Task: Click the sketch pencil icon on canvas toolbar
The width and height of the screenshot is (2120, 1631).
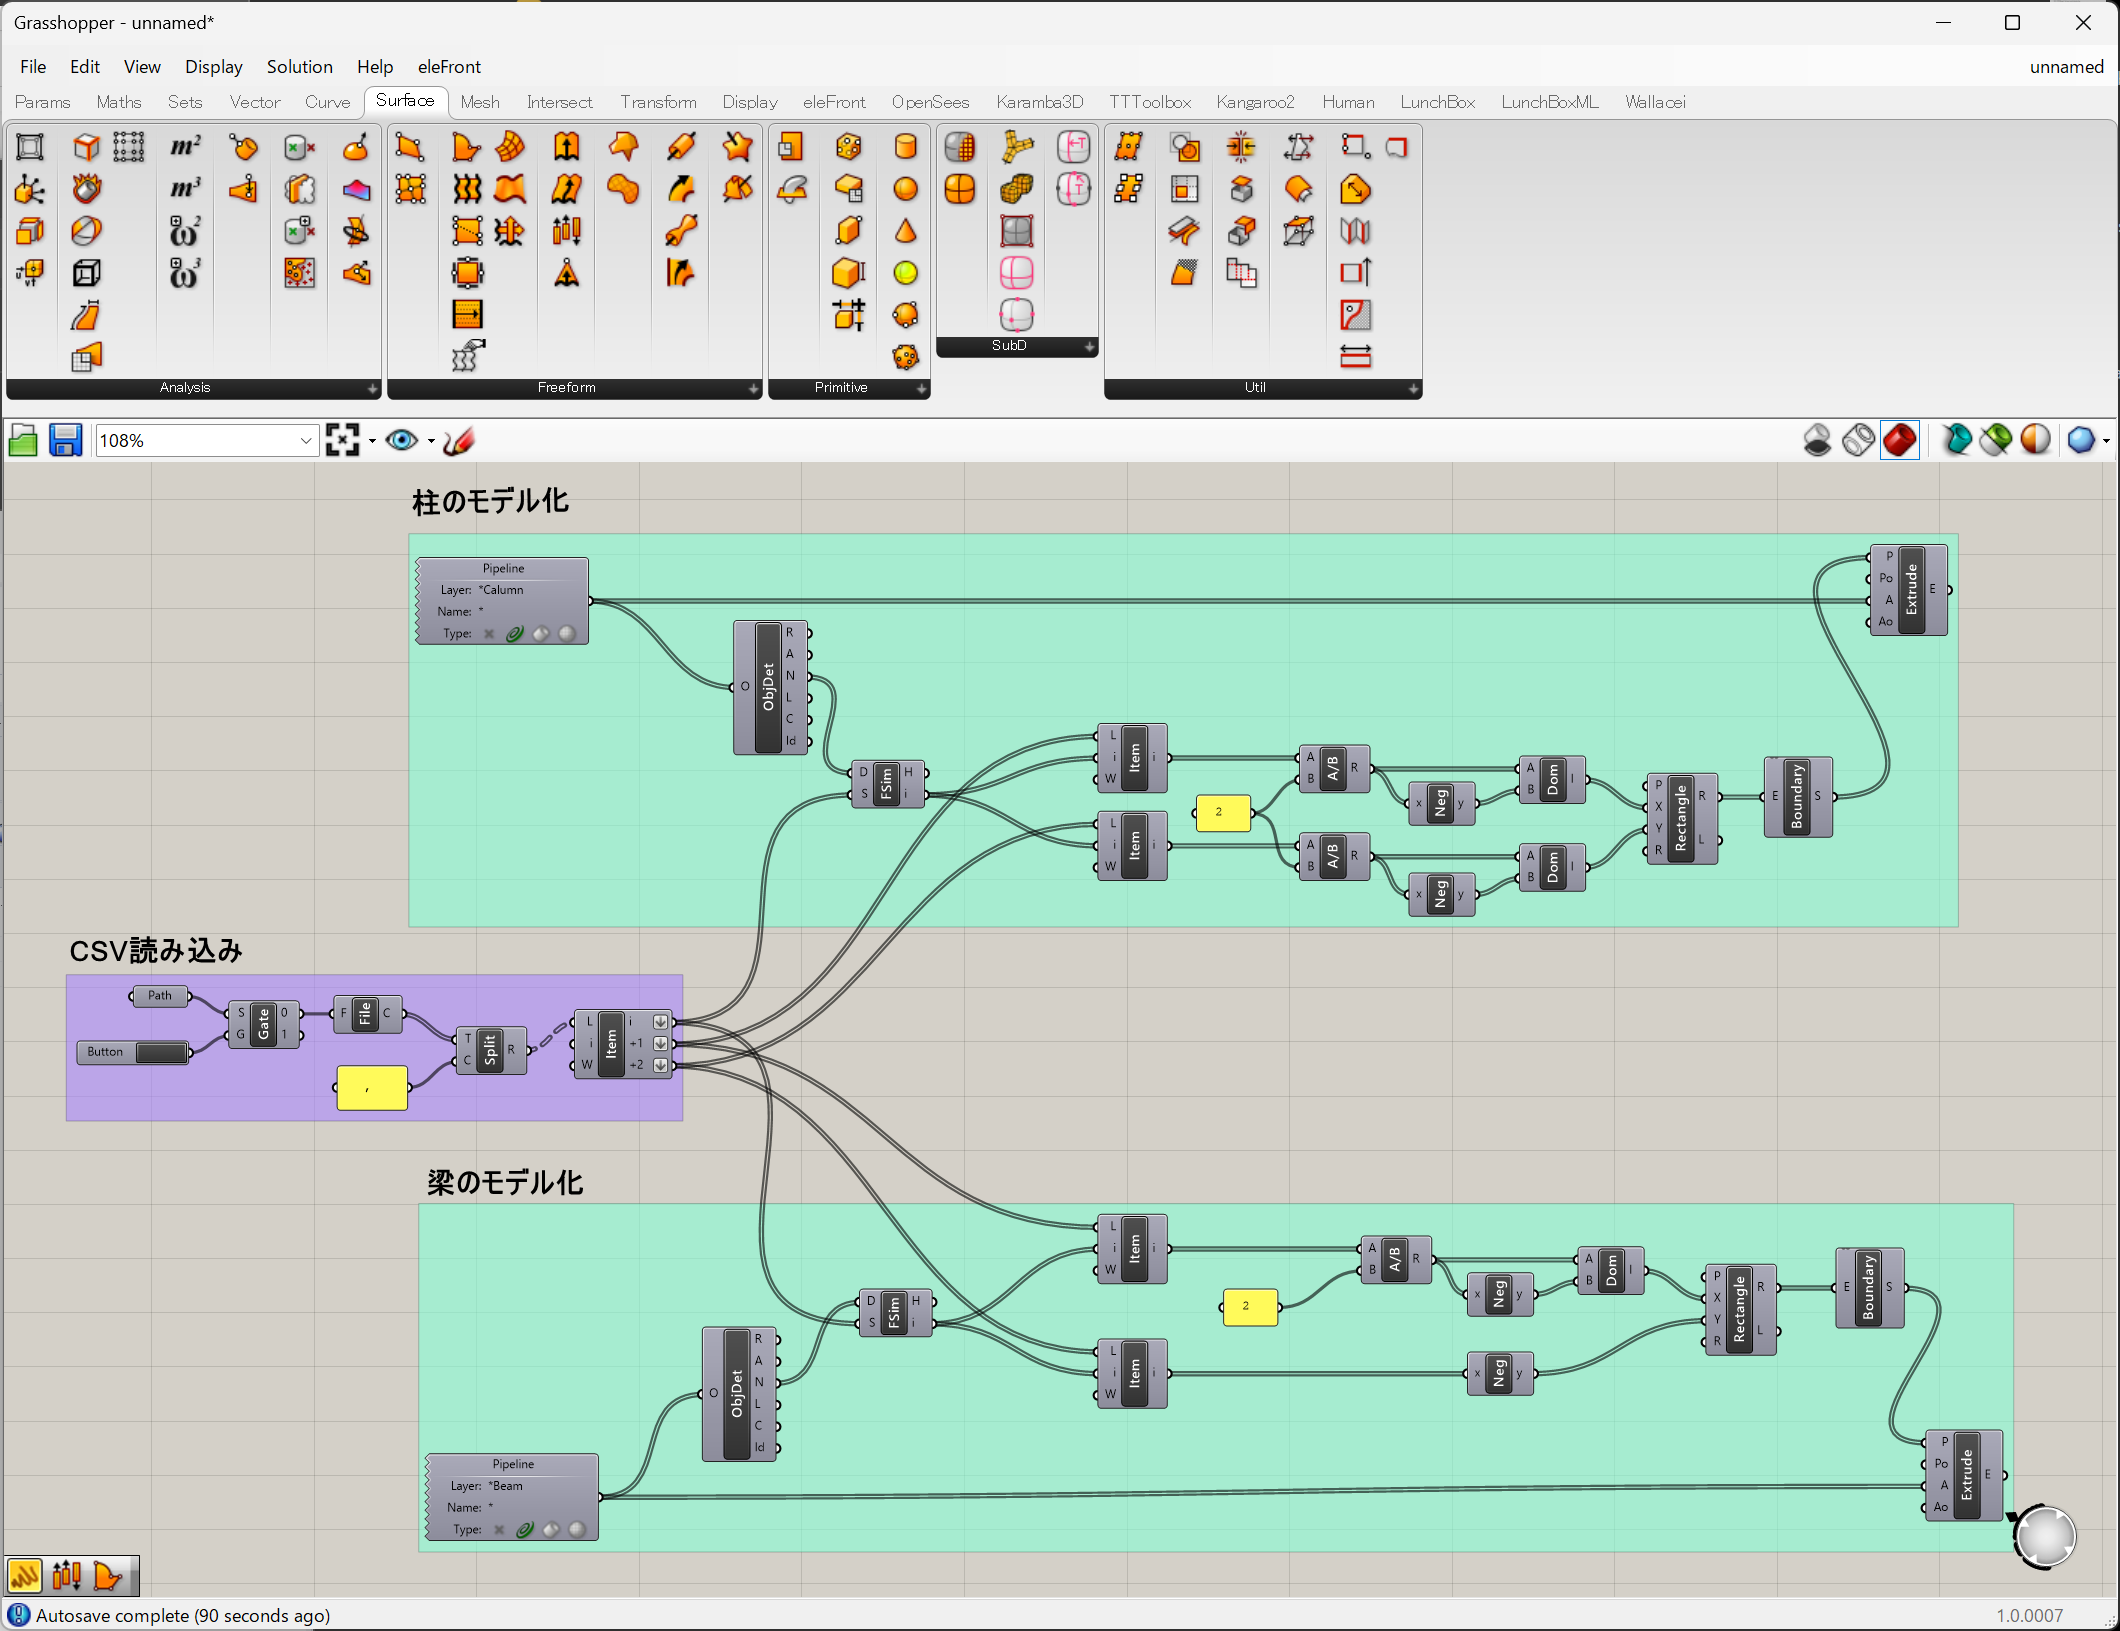Action: point(459,440)
